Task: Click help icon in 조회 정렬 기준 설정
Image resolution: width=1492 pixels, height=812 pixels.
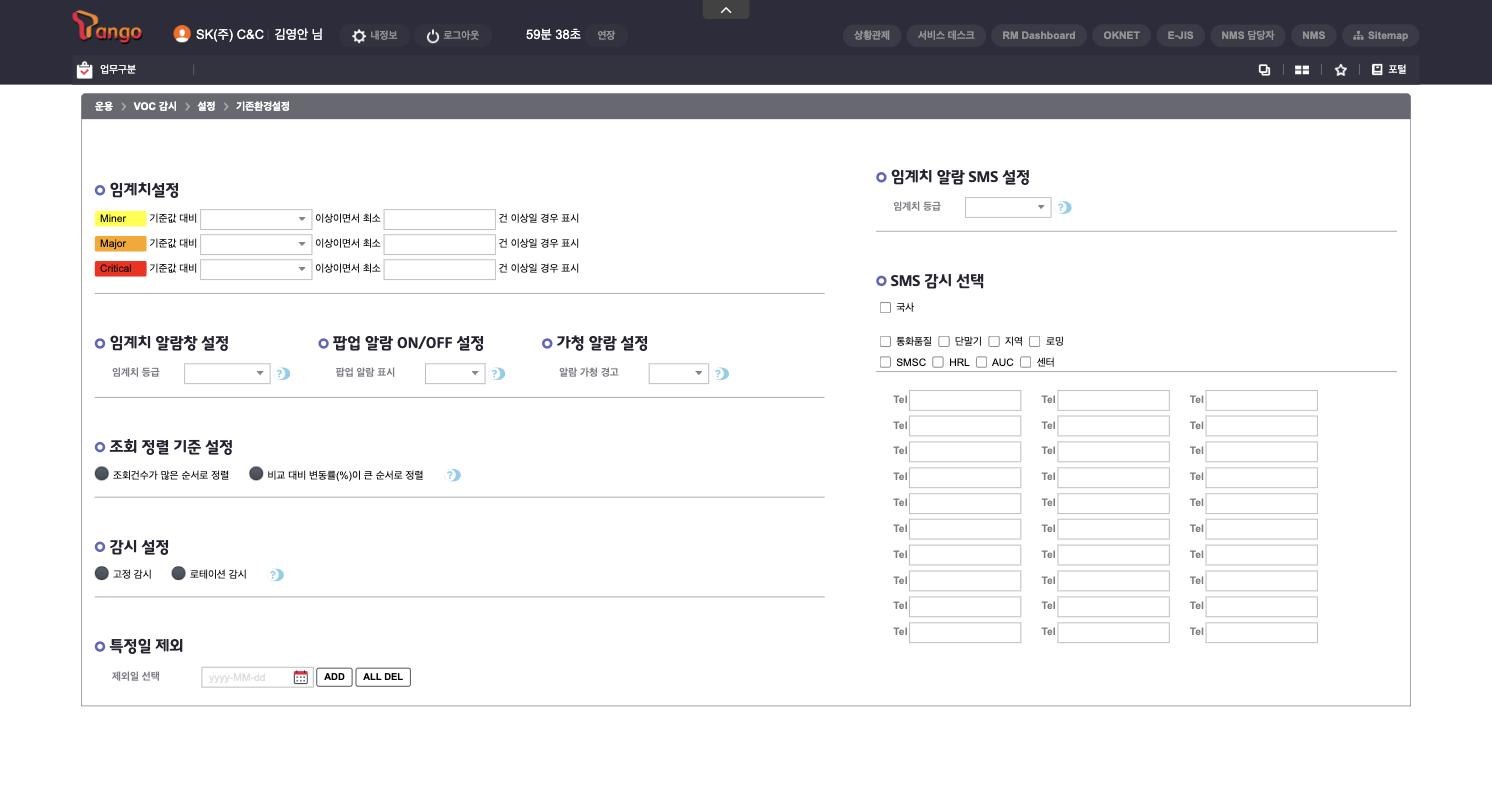Action: click(x=454, y=475)
